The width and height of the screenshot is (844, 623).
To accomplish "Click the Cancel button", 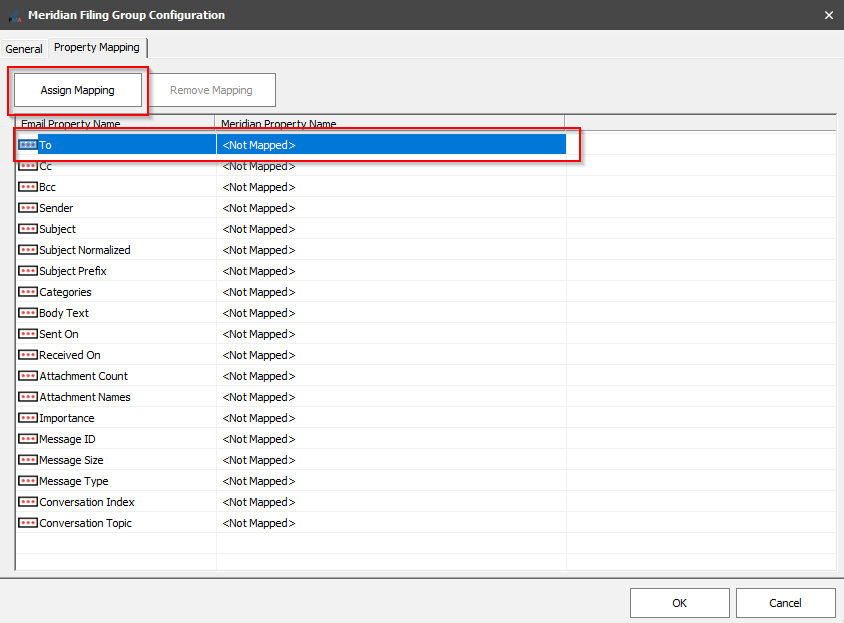I will point(785,603).
